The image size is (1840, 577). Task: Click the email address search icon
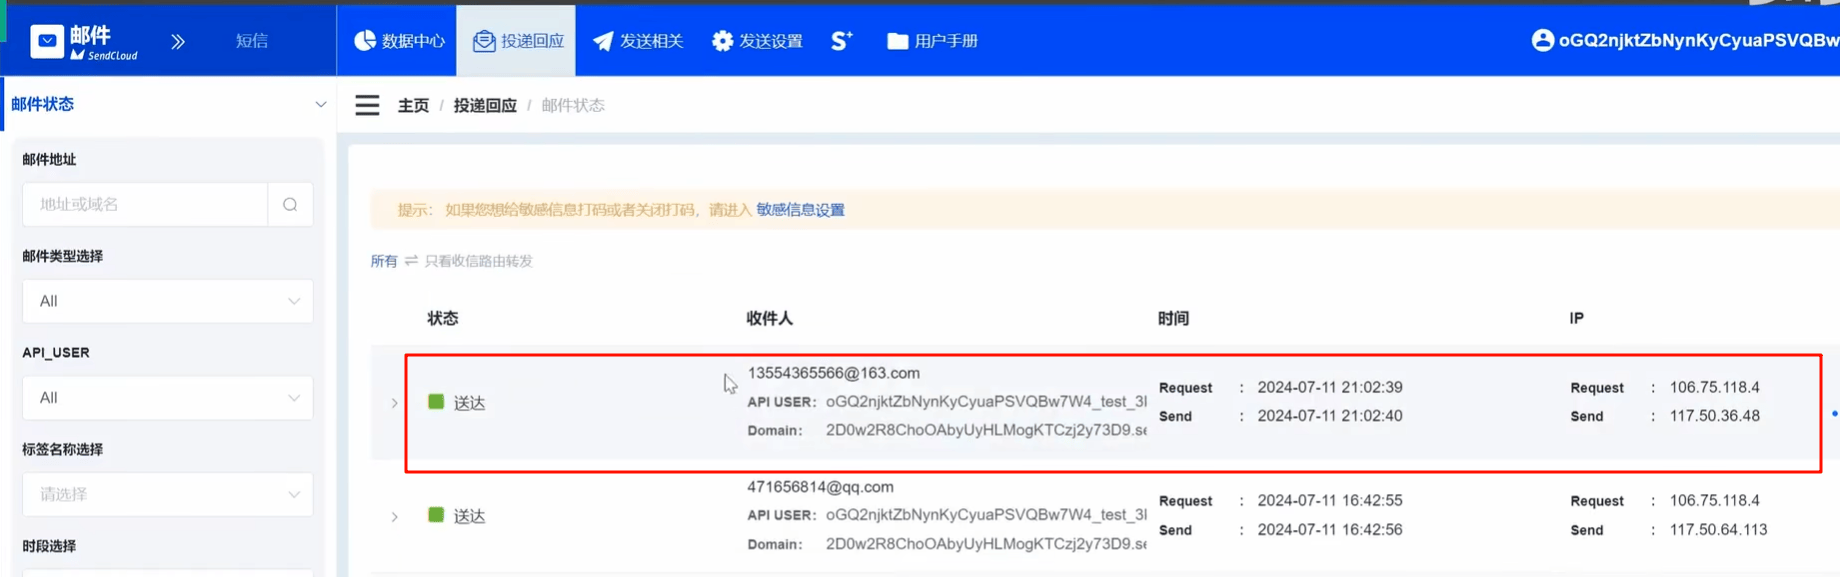click(x=290, y=204)
